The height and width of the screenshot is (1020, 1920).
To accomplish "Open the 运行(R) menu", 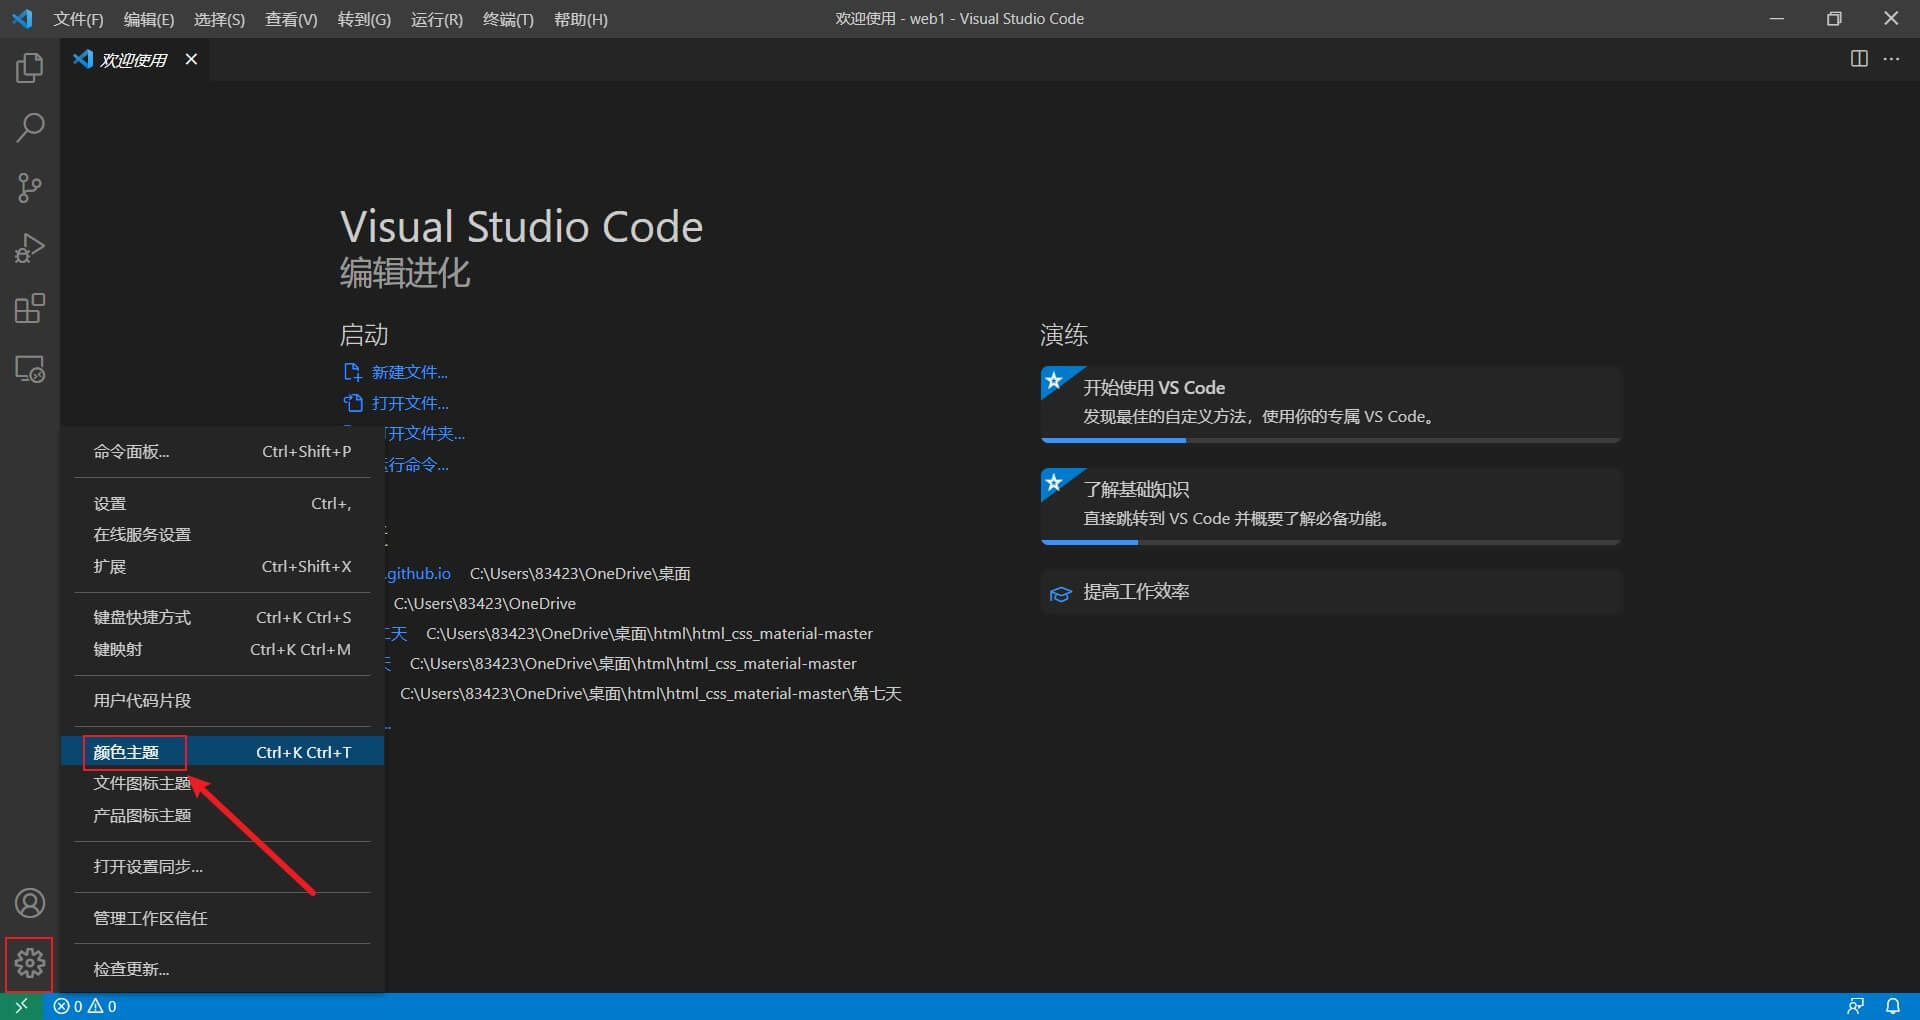I will pos(437,19).
